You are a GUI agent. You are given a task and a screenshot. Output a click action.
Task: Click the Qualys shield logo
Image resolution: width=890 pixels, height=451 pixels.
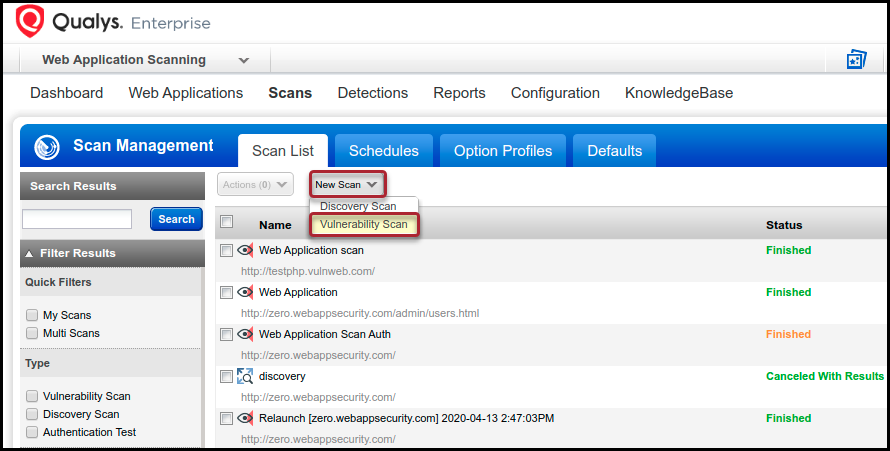pyautogui.click(x=30, y=22)
